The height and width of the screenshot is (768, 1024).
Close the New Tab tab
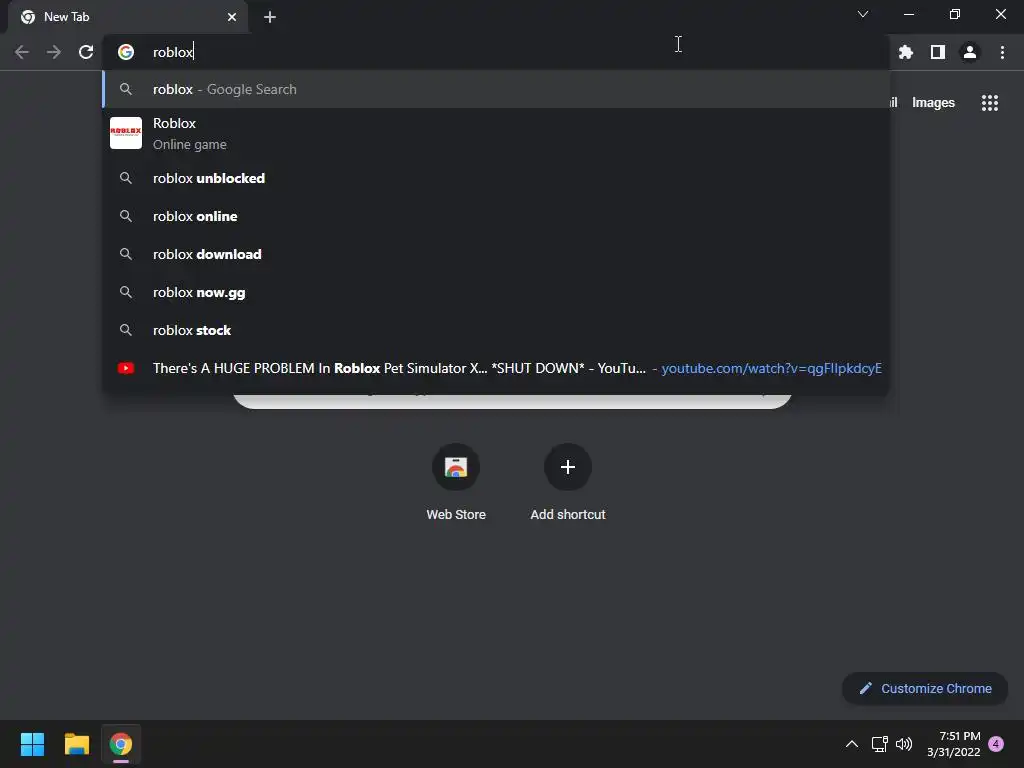tap(232, 17)
